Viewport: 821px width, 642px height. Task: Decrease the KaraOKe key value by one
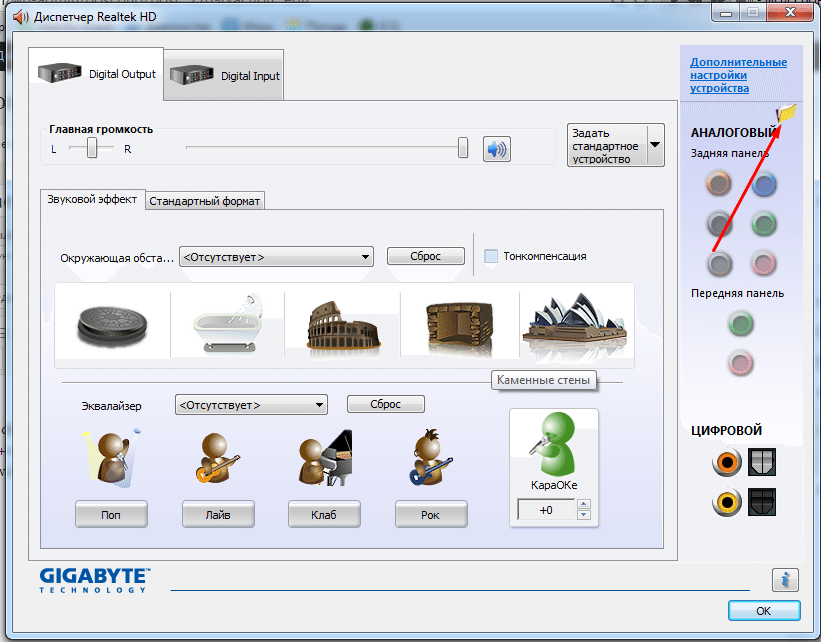tap(584, 515)
